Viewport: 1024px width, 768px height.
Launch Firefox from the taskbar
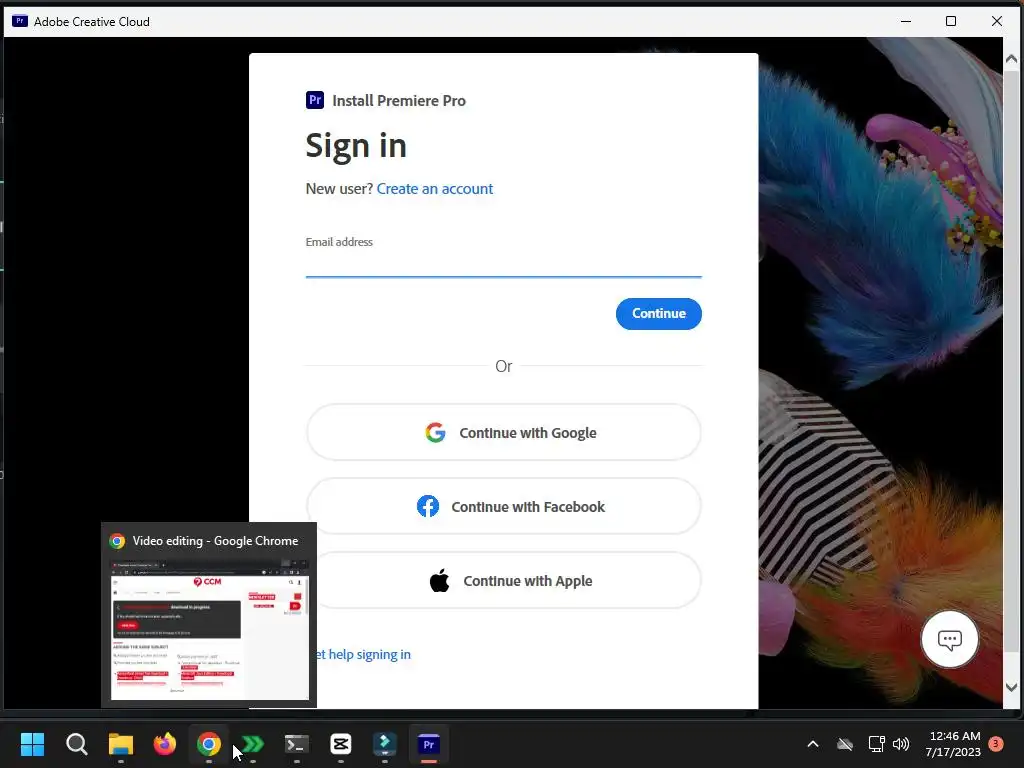(x=165, y=744)
